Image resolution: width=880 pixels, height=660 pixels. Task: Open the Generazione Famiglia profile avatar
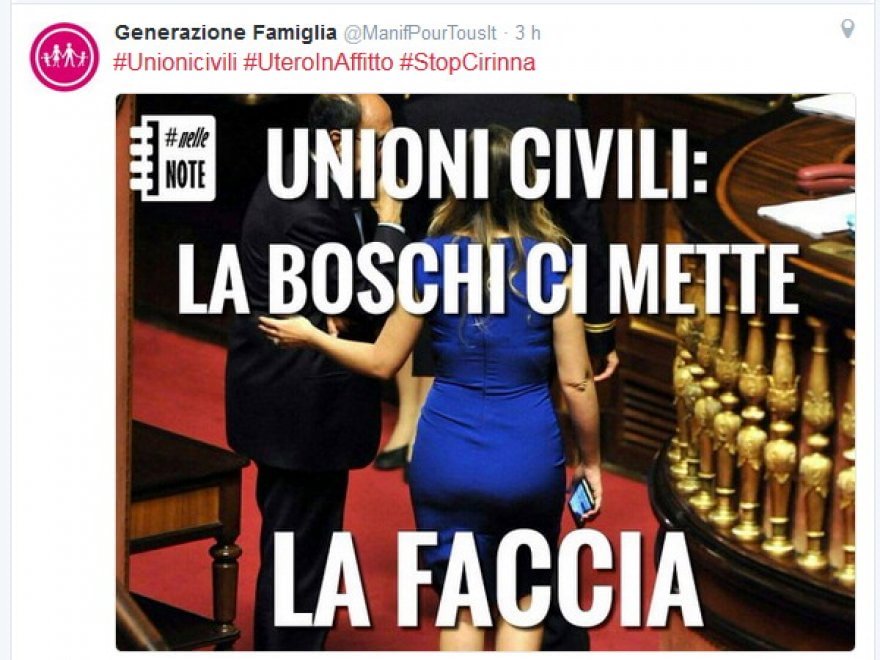[x=65, y=57]
